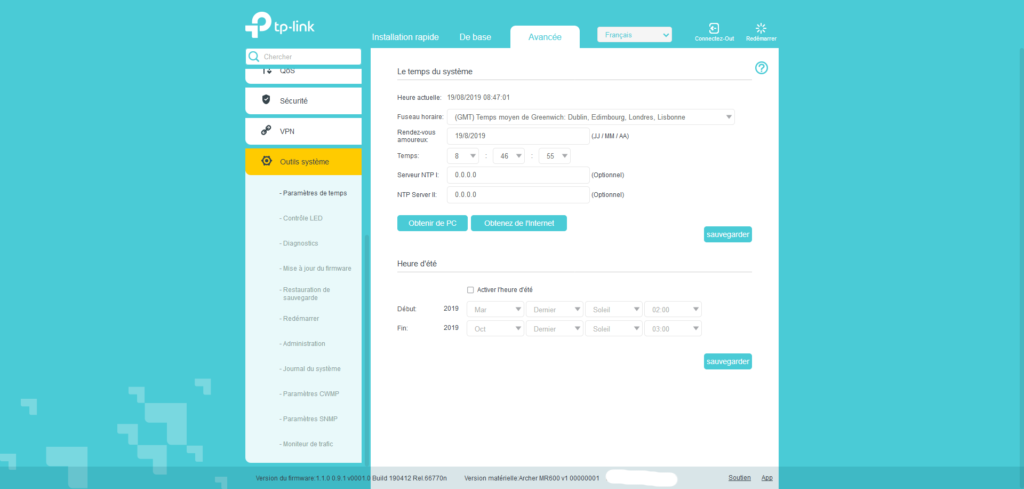Switch to the Installation rapide tab
Image resolution: width=1024 pixels, height=489 pixels.
click(x=406, y=37)
